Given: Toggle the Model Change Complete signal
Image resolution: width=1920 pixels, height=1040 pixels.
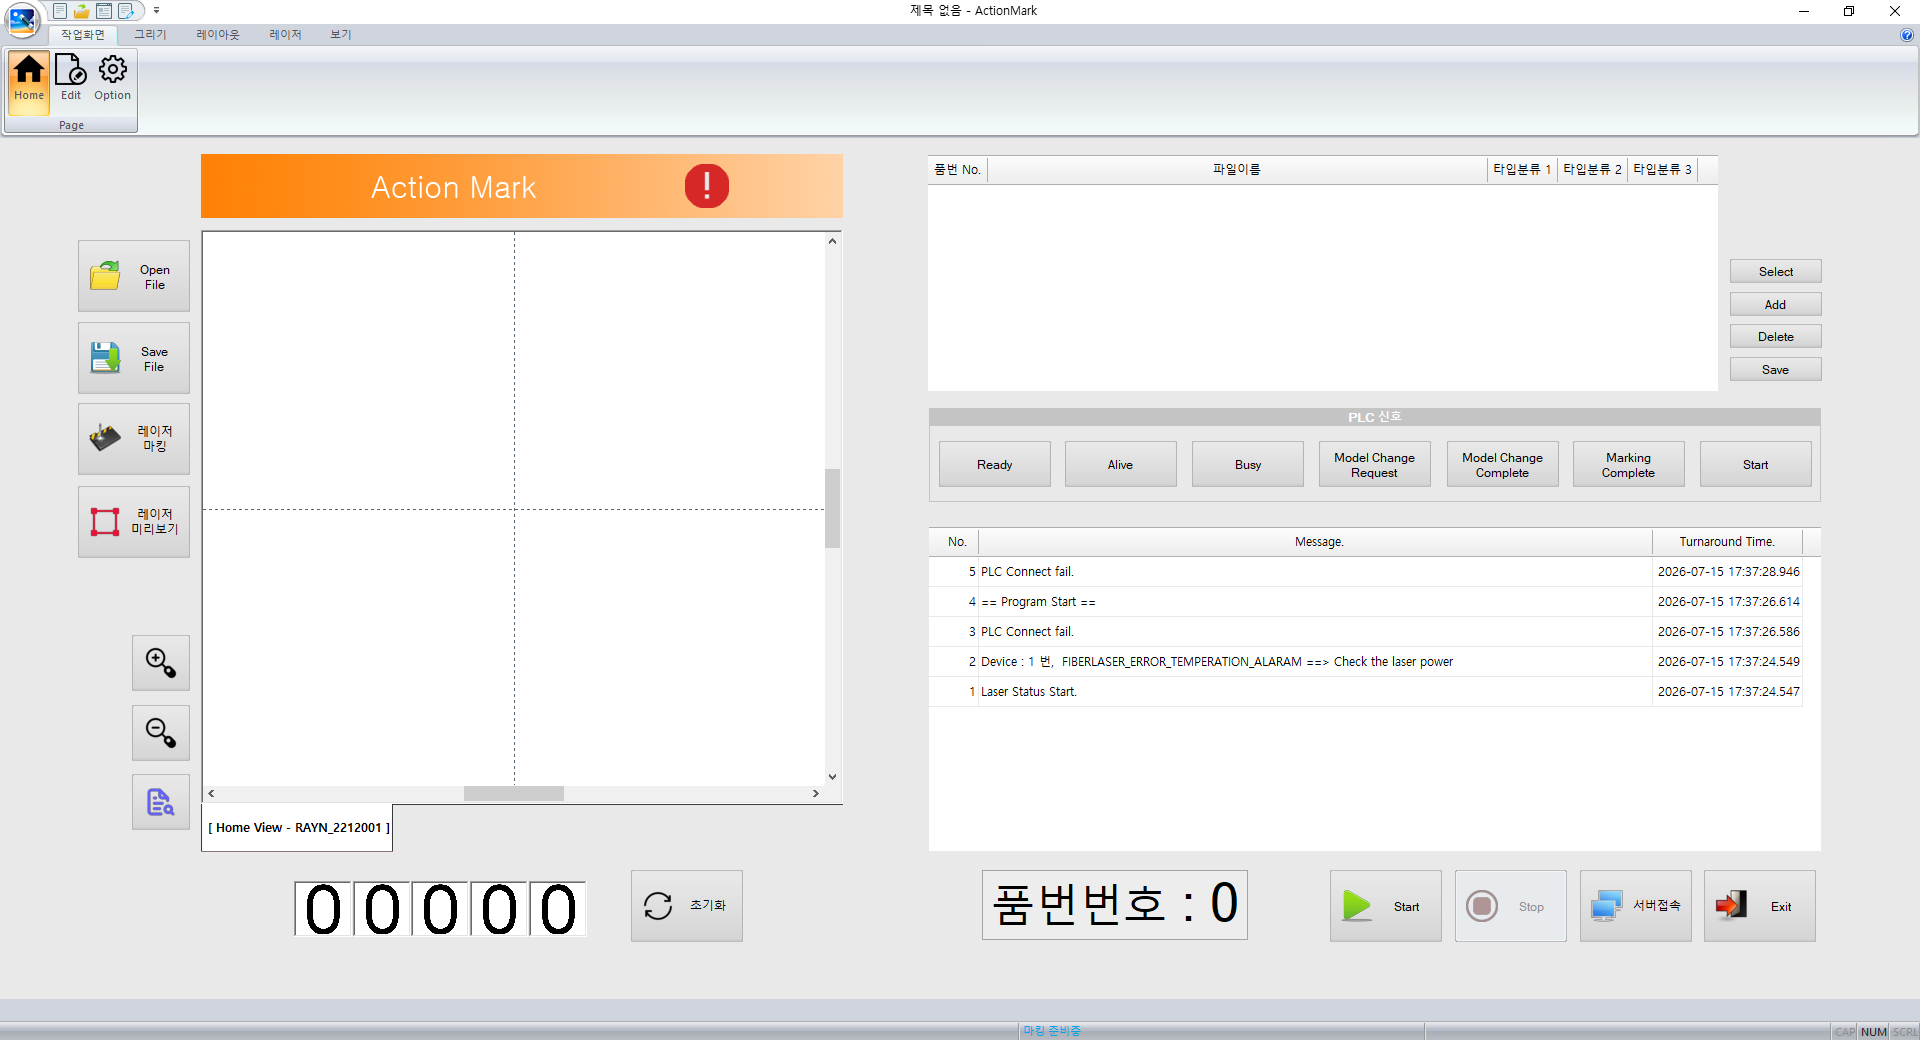Looking at the screenshot, I should coord(1503,465).
